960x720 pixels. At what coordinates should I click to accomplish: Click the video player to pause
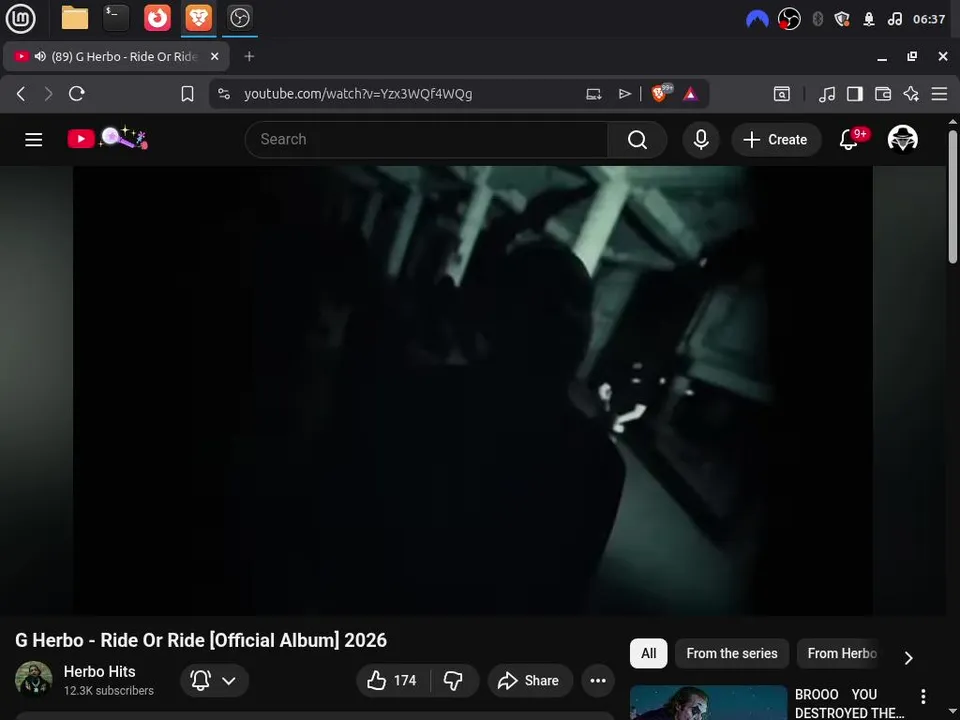point(473,390)
